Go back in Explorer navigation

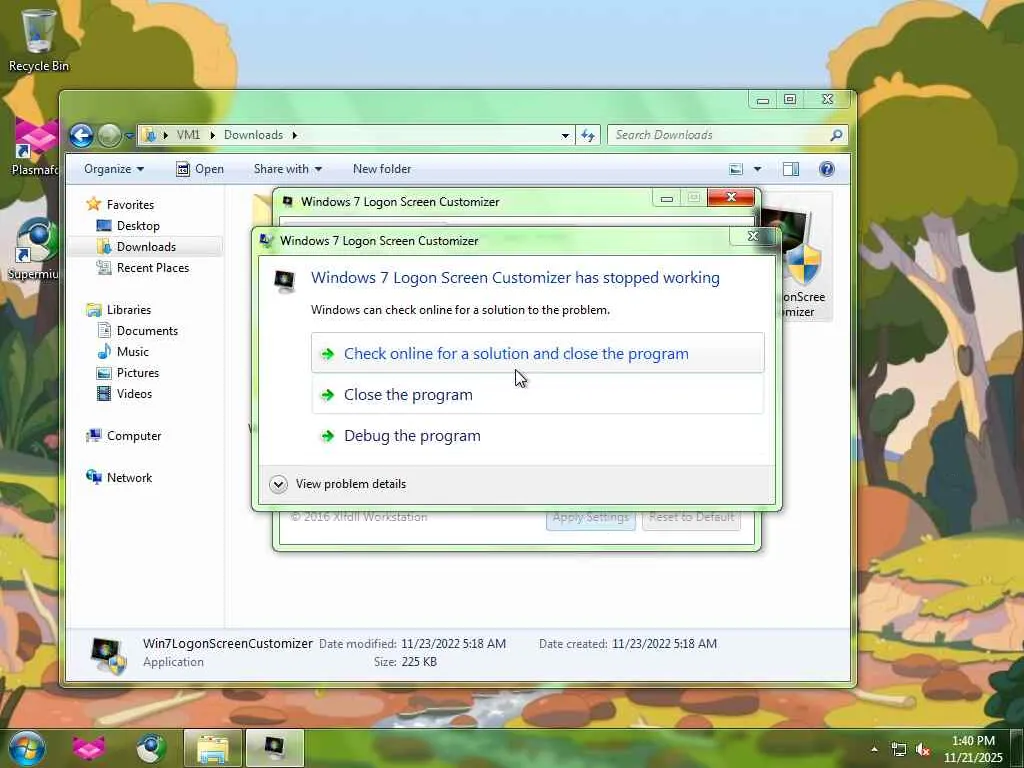[82, 135]
